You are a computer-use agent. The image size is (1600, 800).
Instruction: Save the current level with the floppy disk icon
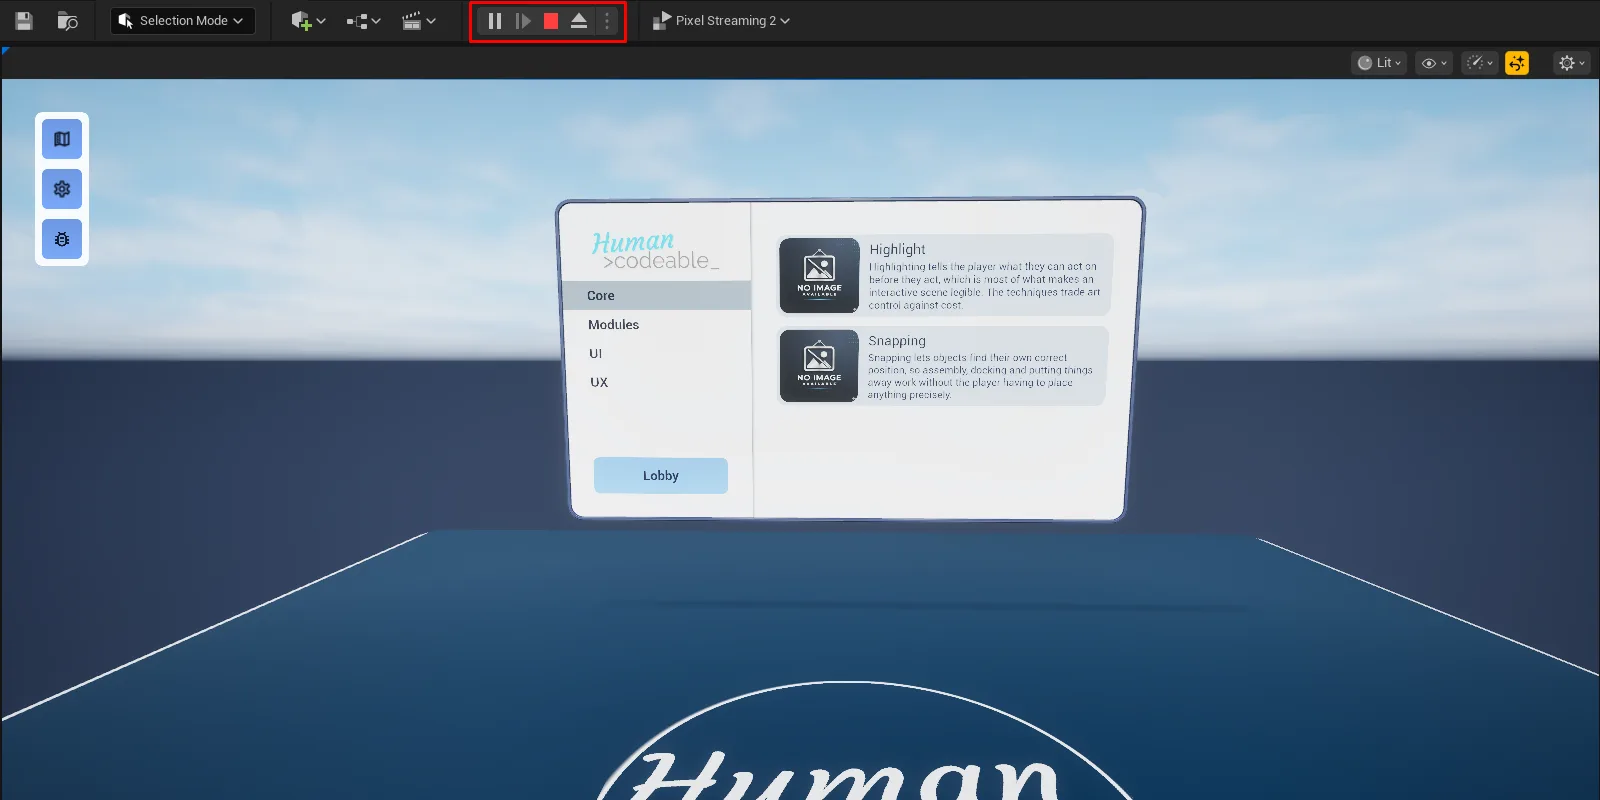(24, 21)
